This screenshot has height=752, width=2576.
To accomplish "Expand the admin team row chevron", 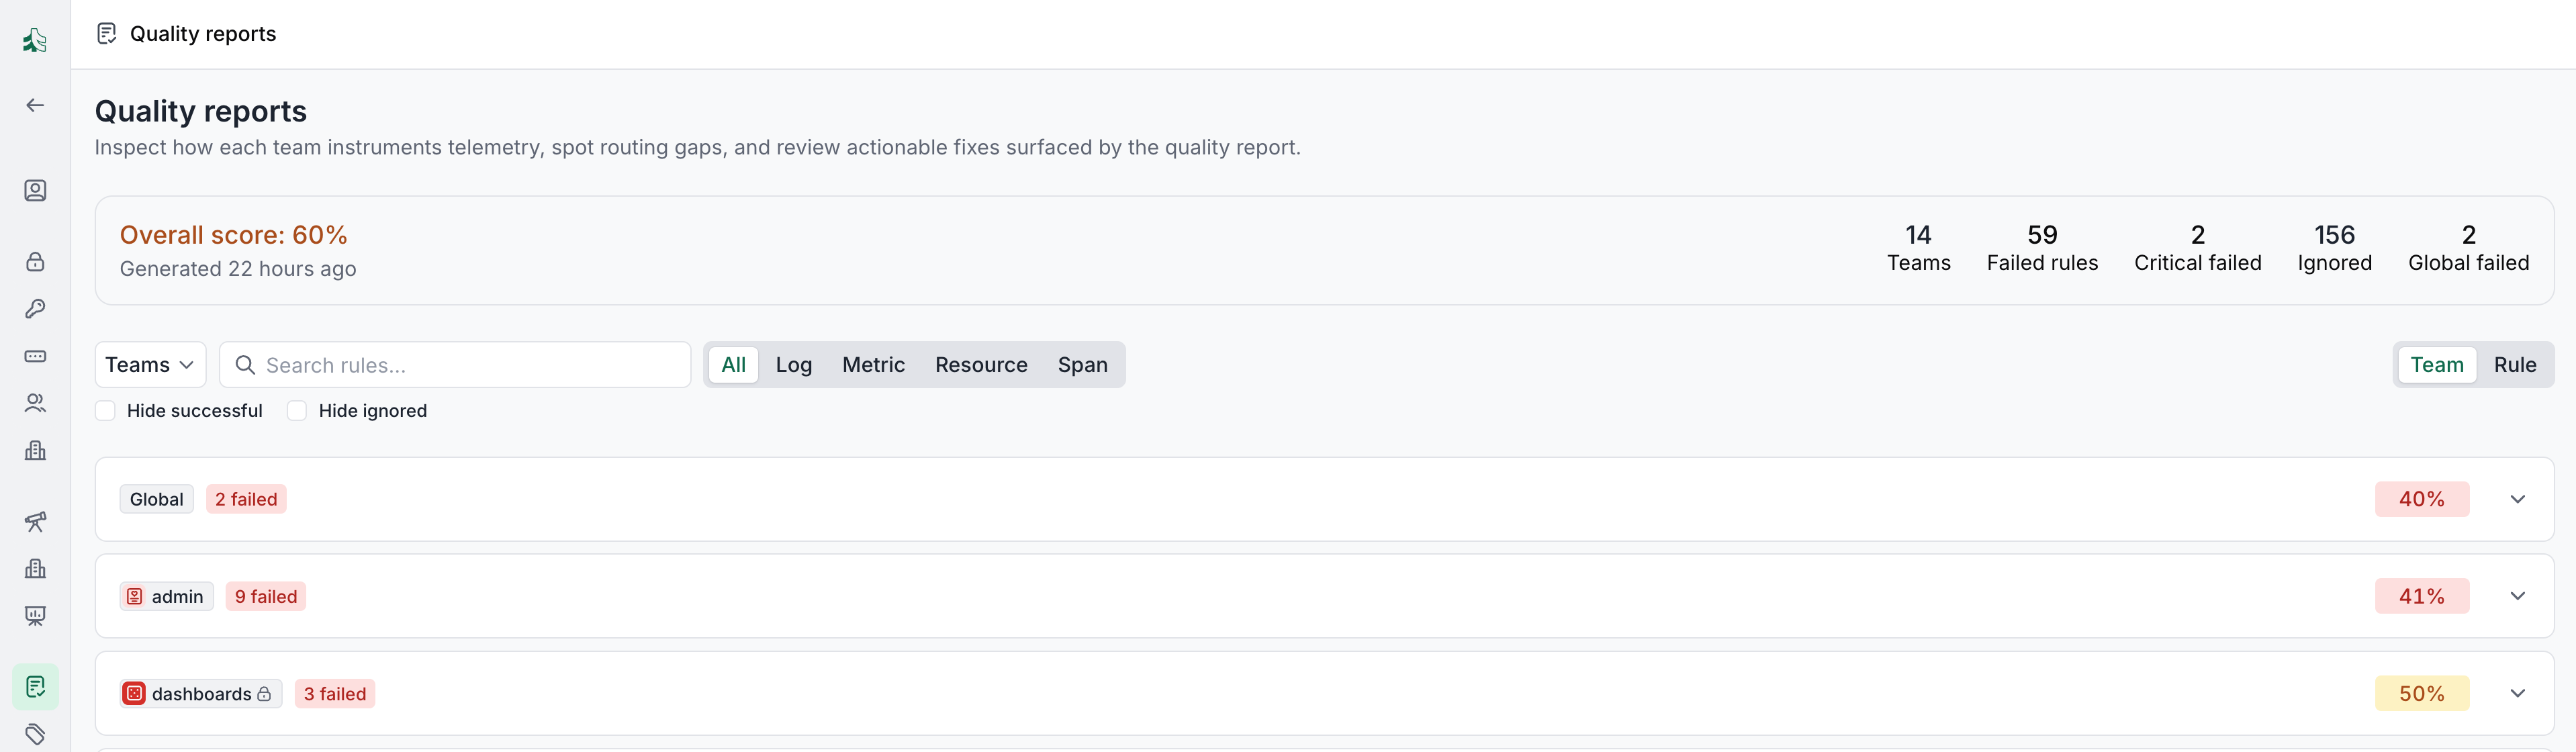I will click(2517, 596).
